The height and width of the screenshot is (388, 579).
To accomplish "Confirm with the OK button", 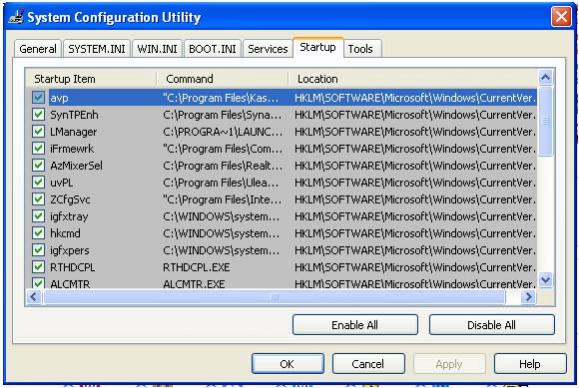I will click(288, 364).
